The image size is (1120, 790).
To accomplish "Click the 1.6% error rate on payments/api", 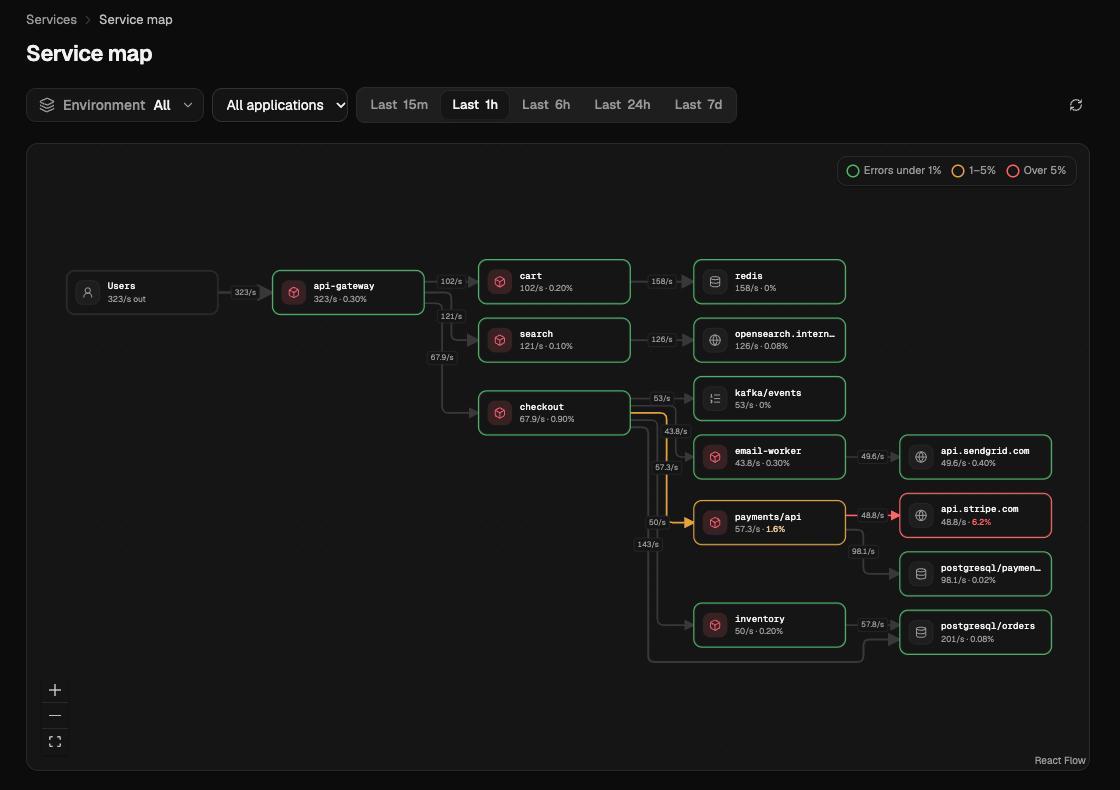I will 775,529.
